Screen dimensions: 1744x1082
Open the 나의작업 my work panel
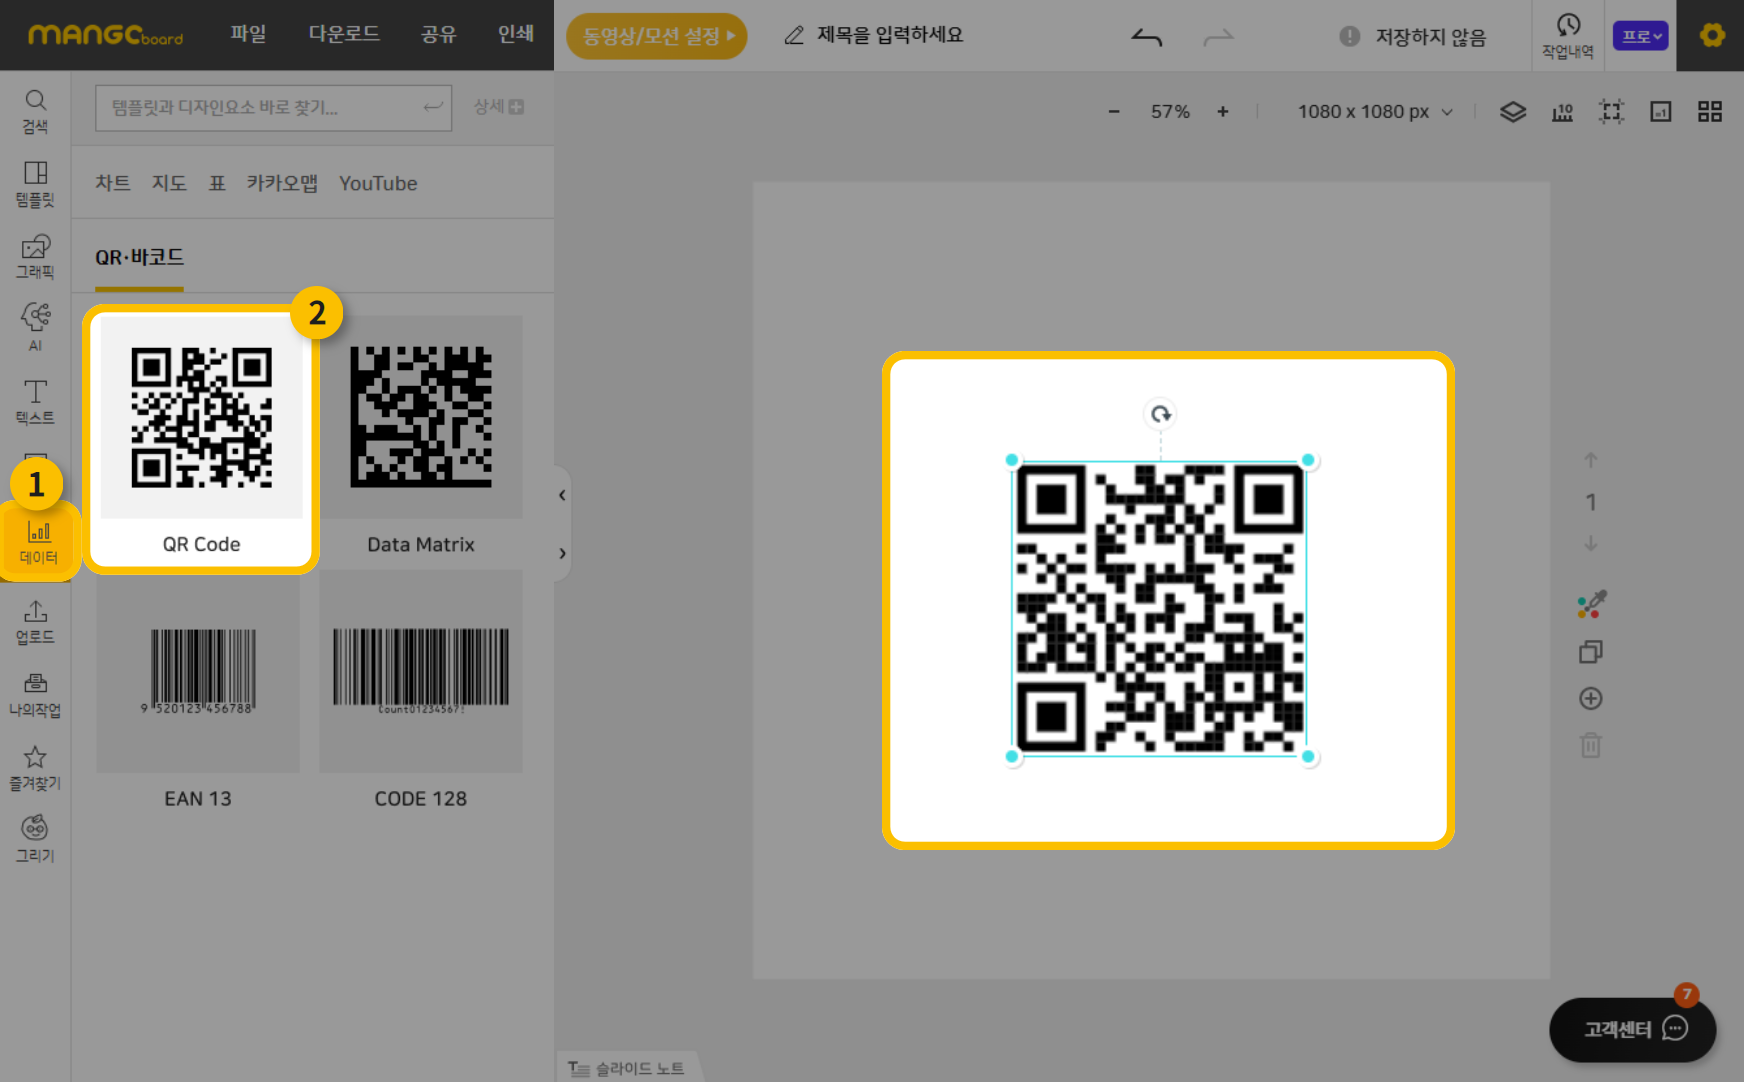coord(35,695)
